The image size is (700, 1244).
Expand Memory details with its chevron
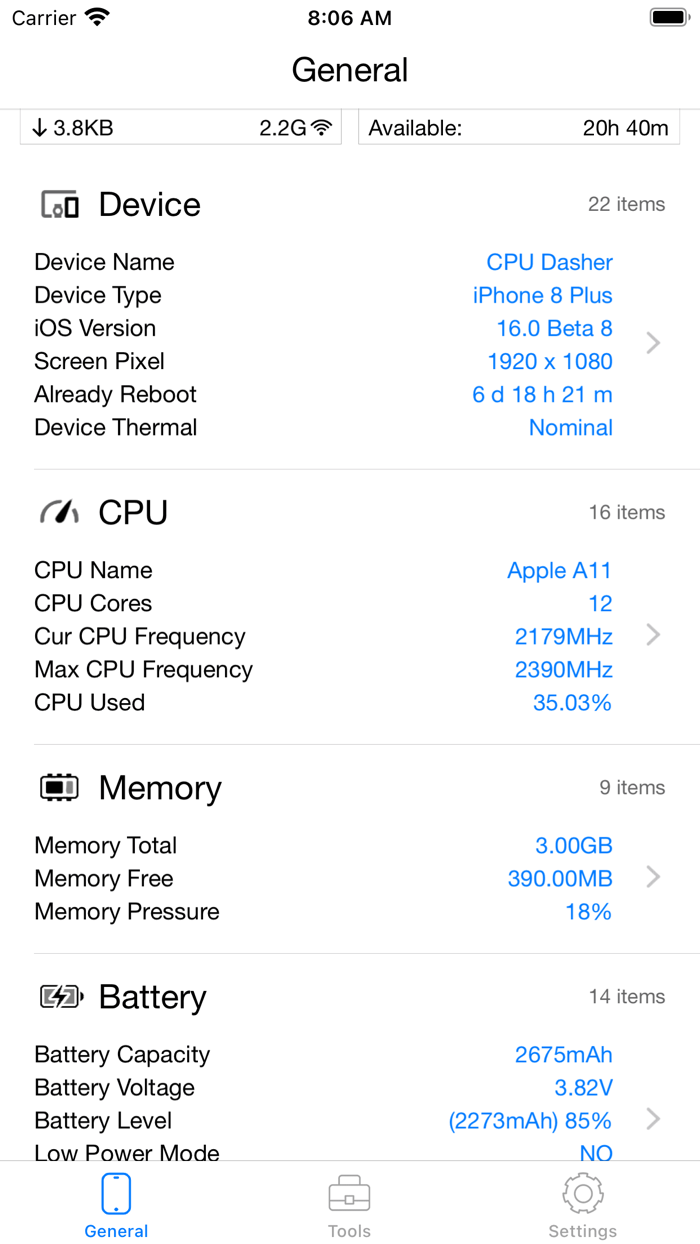(652, 877)
